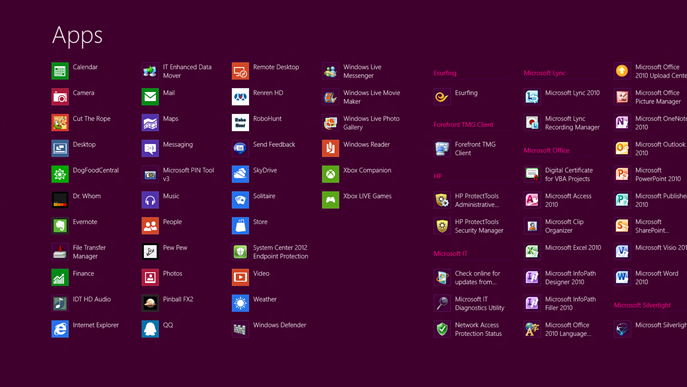Open Esurfing app icon
The height and width of the screenshot is (387, 687).
442,97
